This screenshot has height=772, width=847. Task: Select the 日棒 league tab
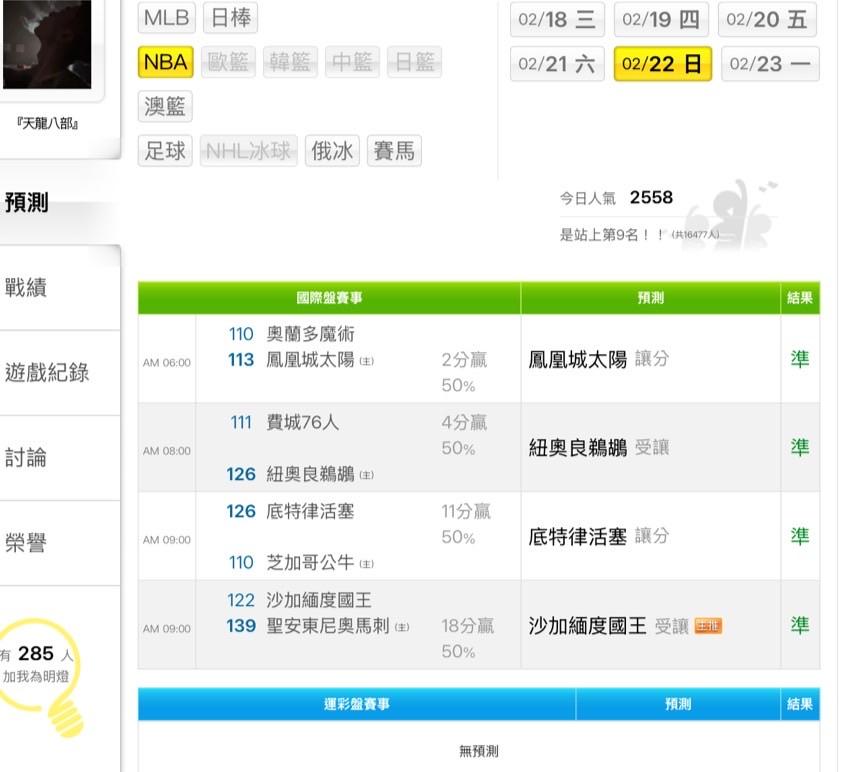230,18
